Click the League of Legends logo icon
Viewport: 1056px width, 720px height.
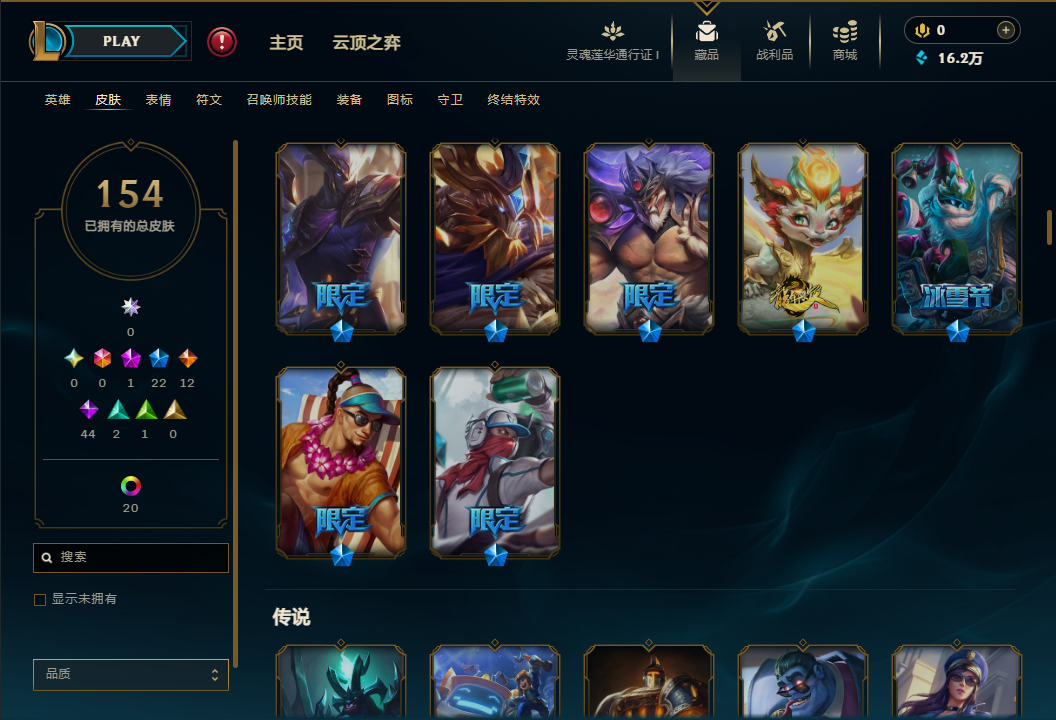point(46,41)
